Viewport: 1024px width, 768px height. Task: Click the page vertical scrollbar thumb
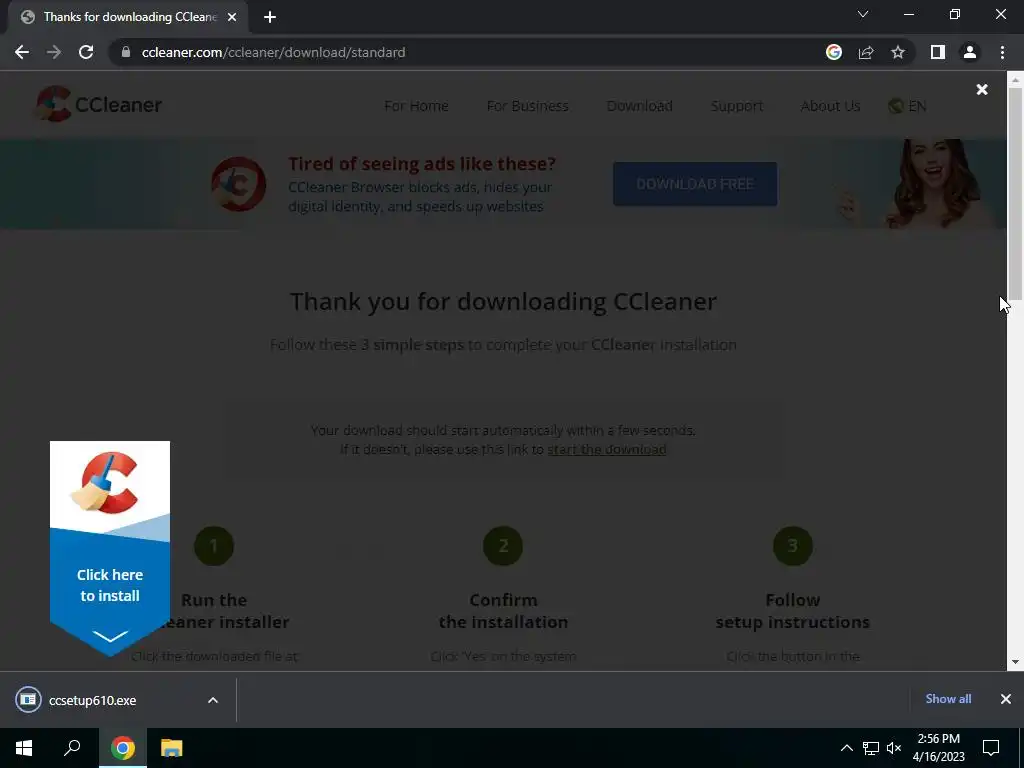pos(1015,193)
